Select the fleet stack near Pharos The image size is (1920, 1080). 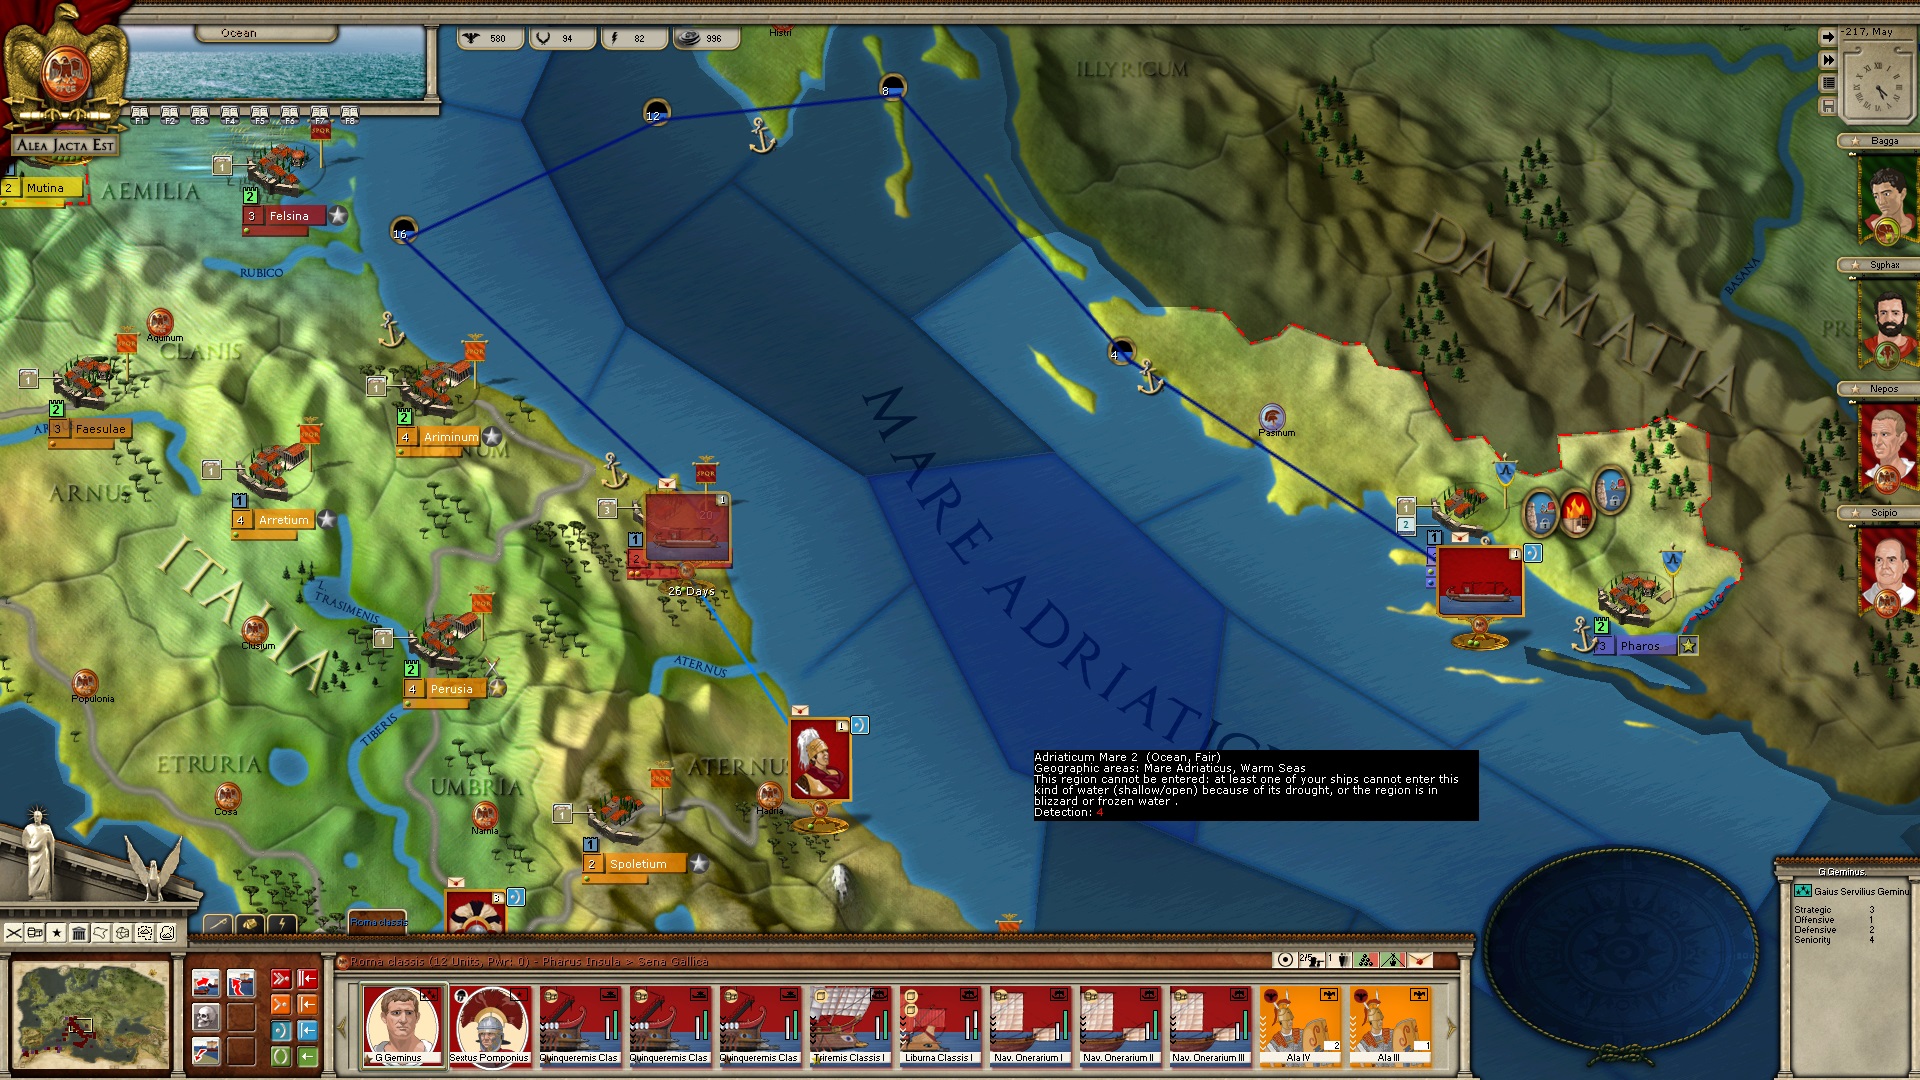(1480, 581)
